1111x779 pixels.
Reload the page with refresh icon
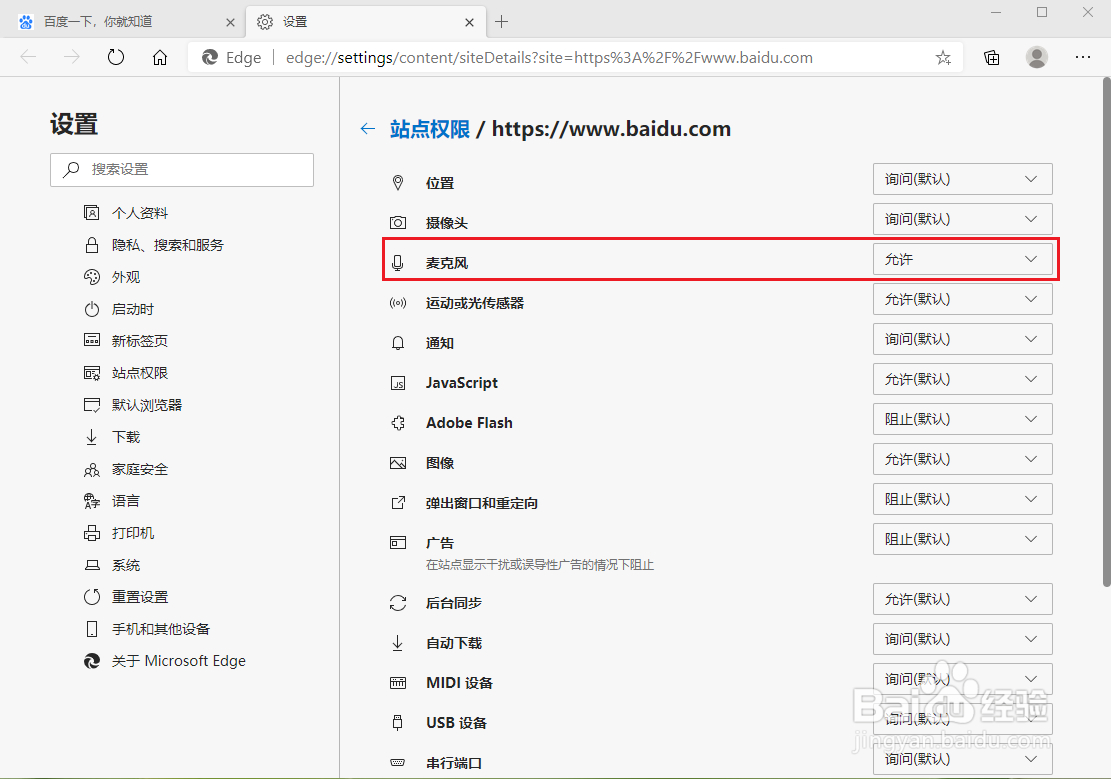pyautogui.click(x=115, y=57)
